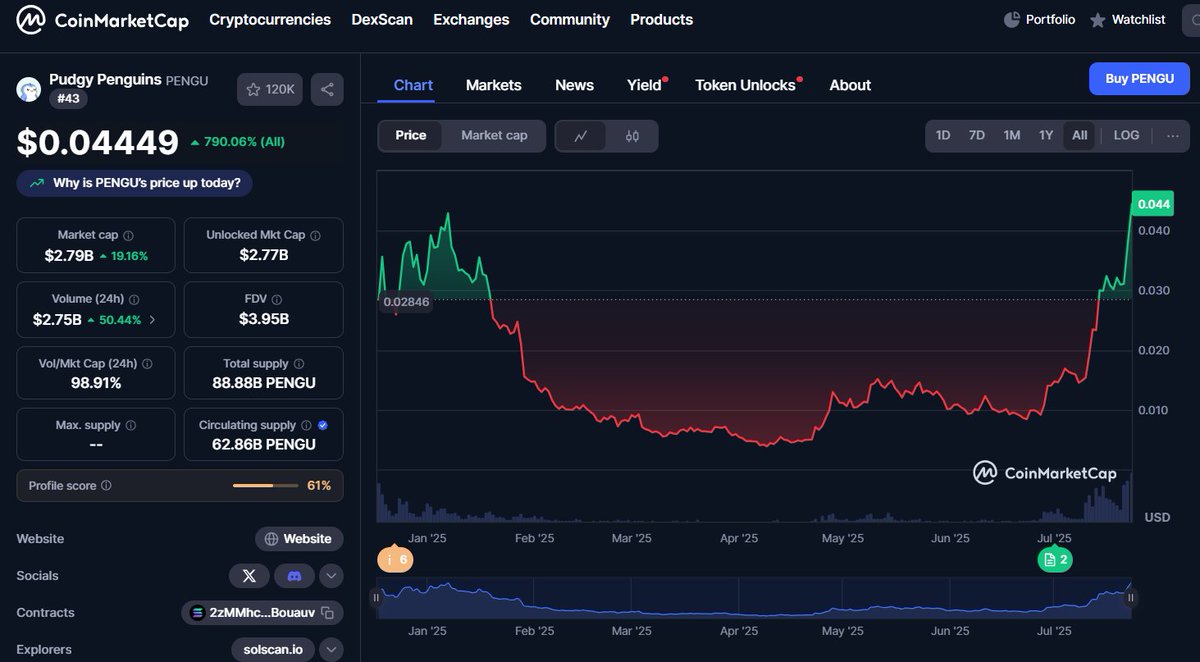Screen dimensions: 1200x662
Task: Grab left handle of range navigator
Action: (x=377, y=598)
